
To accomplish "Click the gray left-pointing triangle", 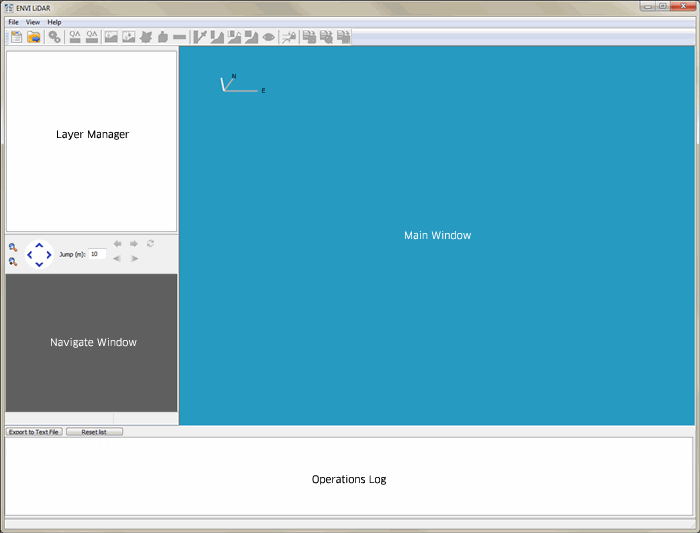I will tap(117, 258).
